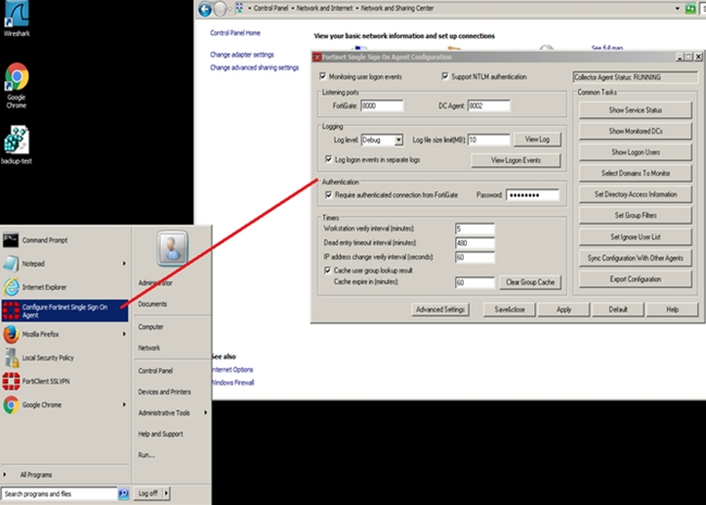Toggle Monitoring user logon events checkbox

[323, 76]
